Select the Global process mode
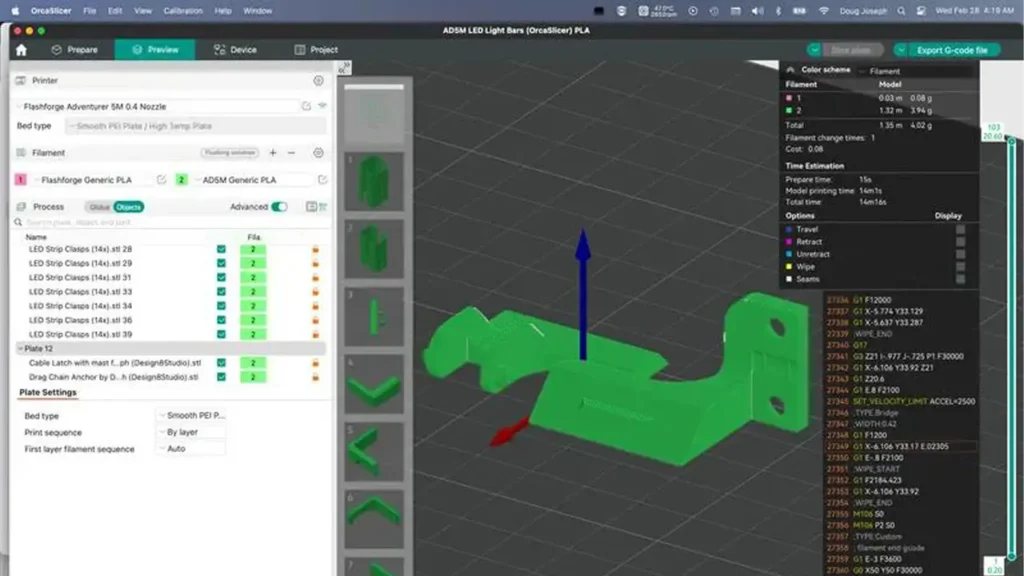 pyautogui.click(x=99, y=207)
